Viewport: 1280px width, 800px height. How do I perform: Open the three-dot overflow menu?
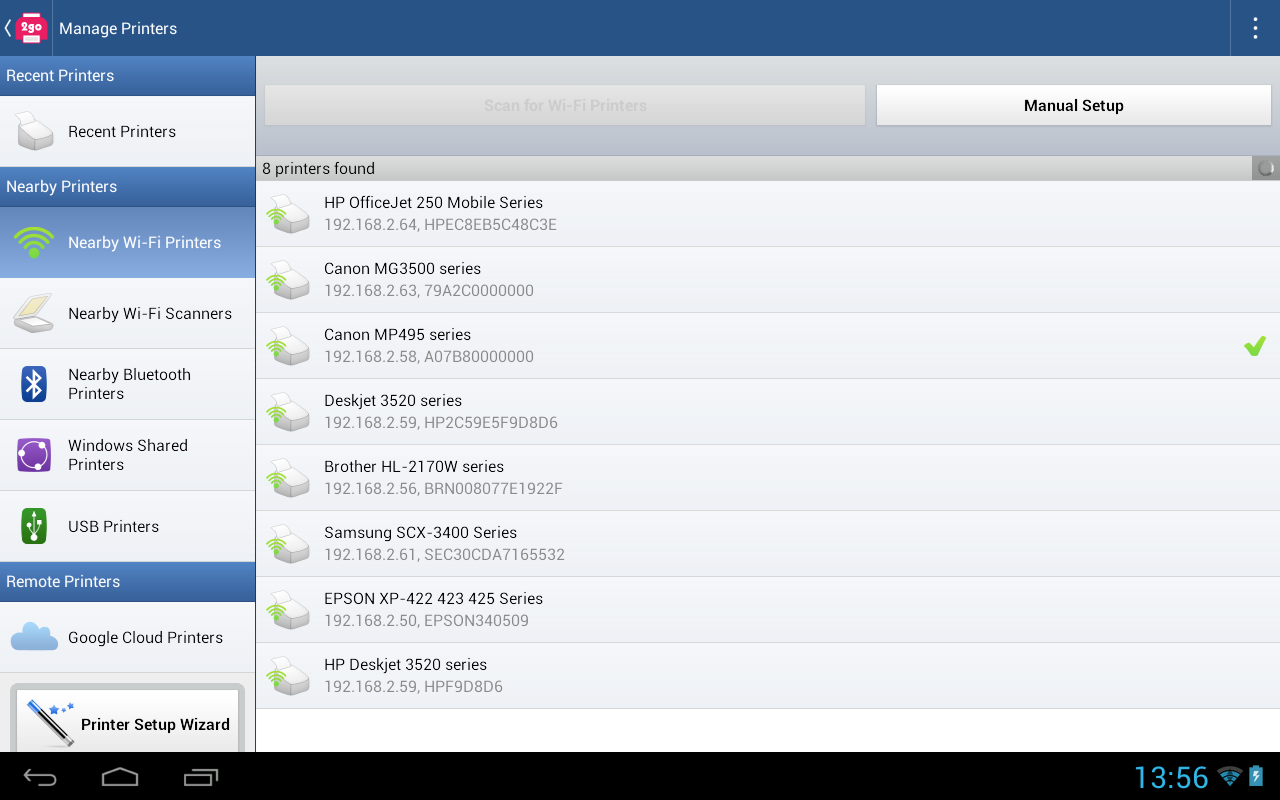tap(1255, 28)
